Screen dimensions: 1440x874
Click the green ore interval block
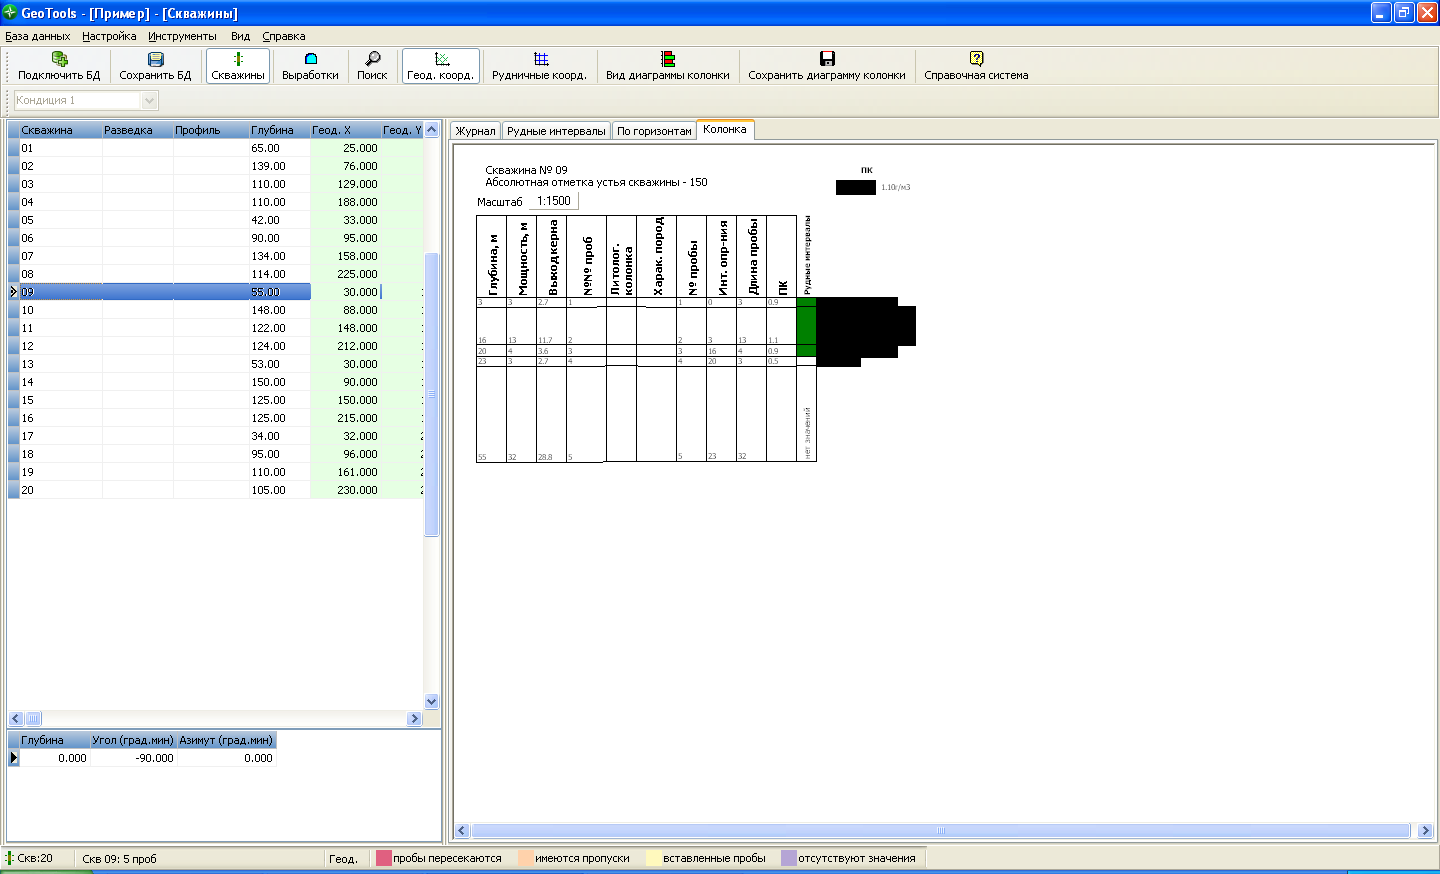(x=806, y=327)
